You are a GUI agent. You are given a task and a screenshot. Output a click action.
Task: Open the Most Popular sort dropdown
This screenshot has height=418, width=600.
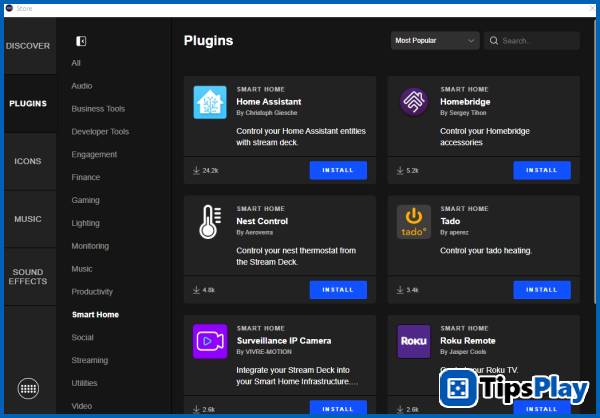[435, 41]
